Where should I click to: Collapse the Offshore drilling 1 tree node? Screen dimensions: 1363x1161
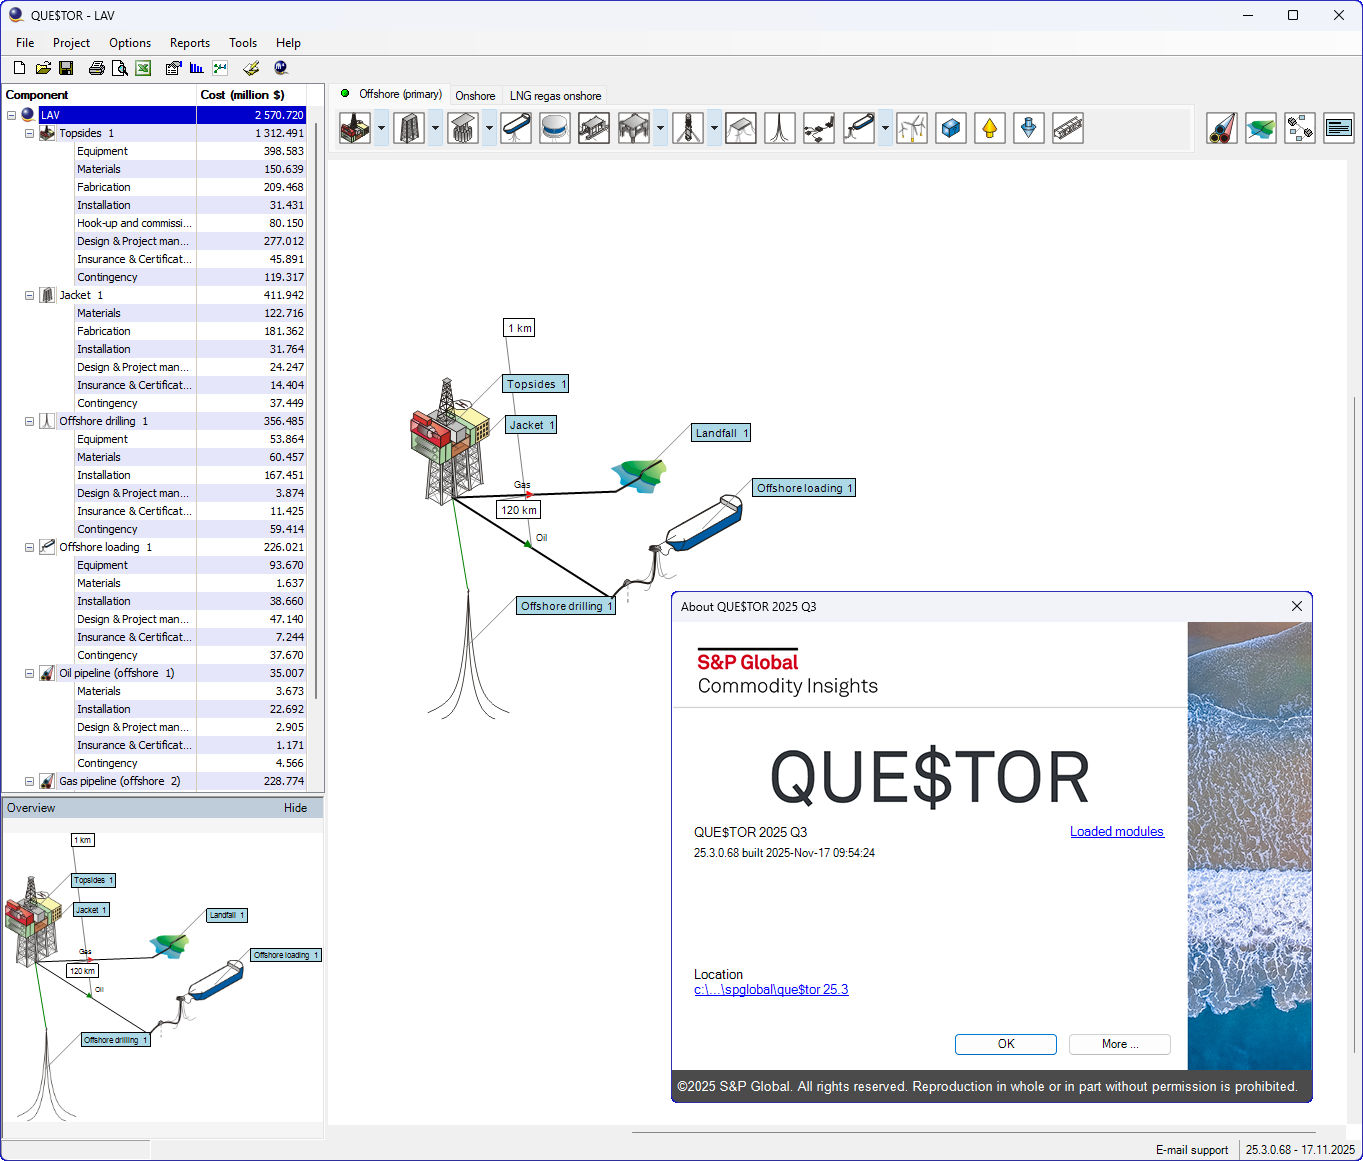(29, 421)
